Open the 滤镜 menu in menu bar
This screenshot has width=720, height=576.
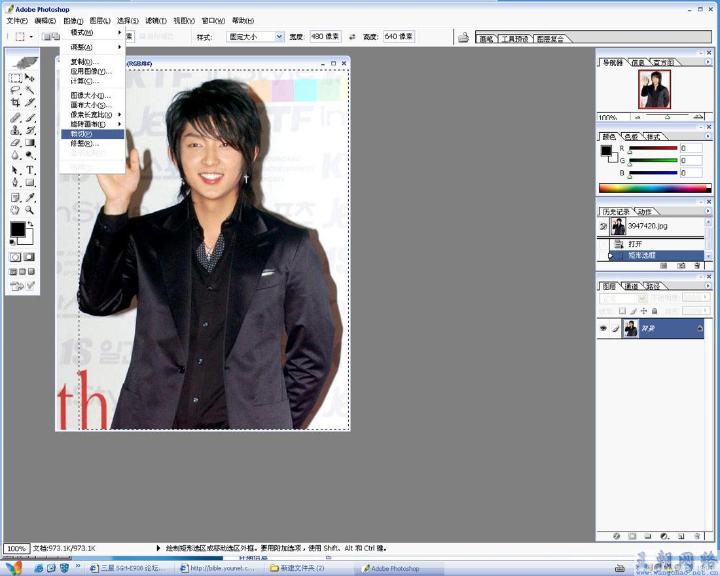(x=156, y=21)
